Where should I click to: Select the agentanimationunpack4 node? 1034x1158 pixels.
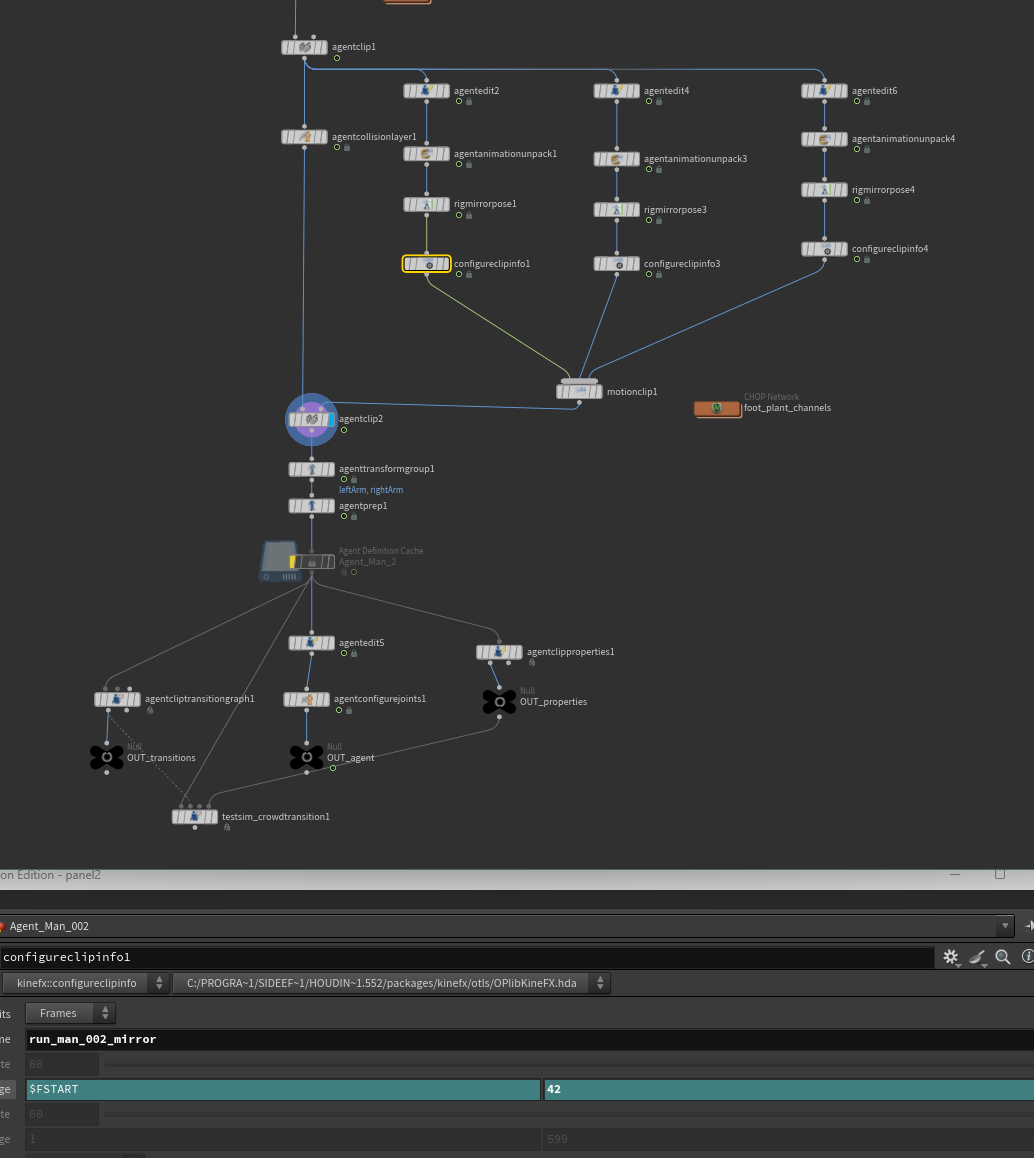point(824,139)
